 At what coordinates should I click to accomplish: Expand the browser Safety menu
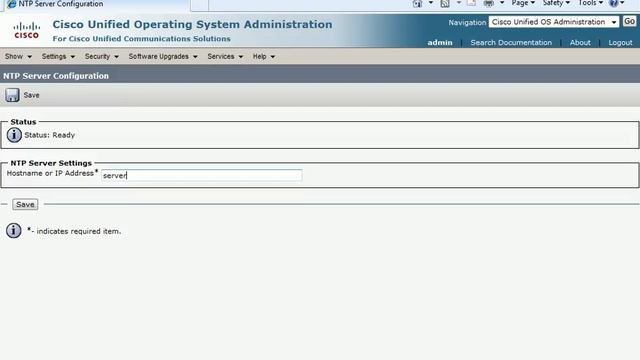tap(556, 3)
